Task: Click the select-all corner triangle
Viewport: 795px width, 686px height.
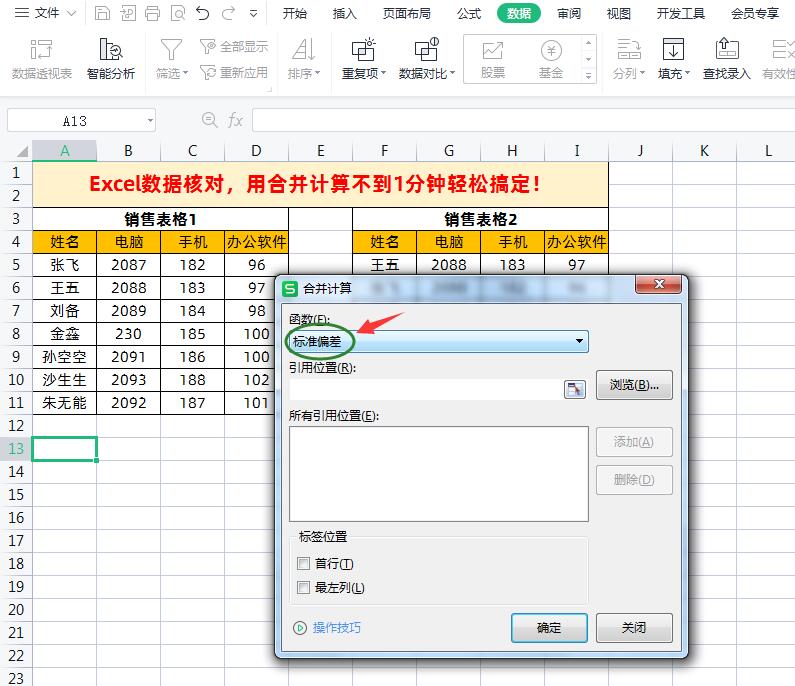Action: [21, 151]
